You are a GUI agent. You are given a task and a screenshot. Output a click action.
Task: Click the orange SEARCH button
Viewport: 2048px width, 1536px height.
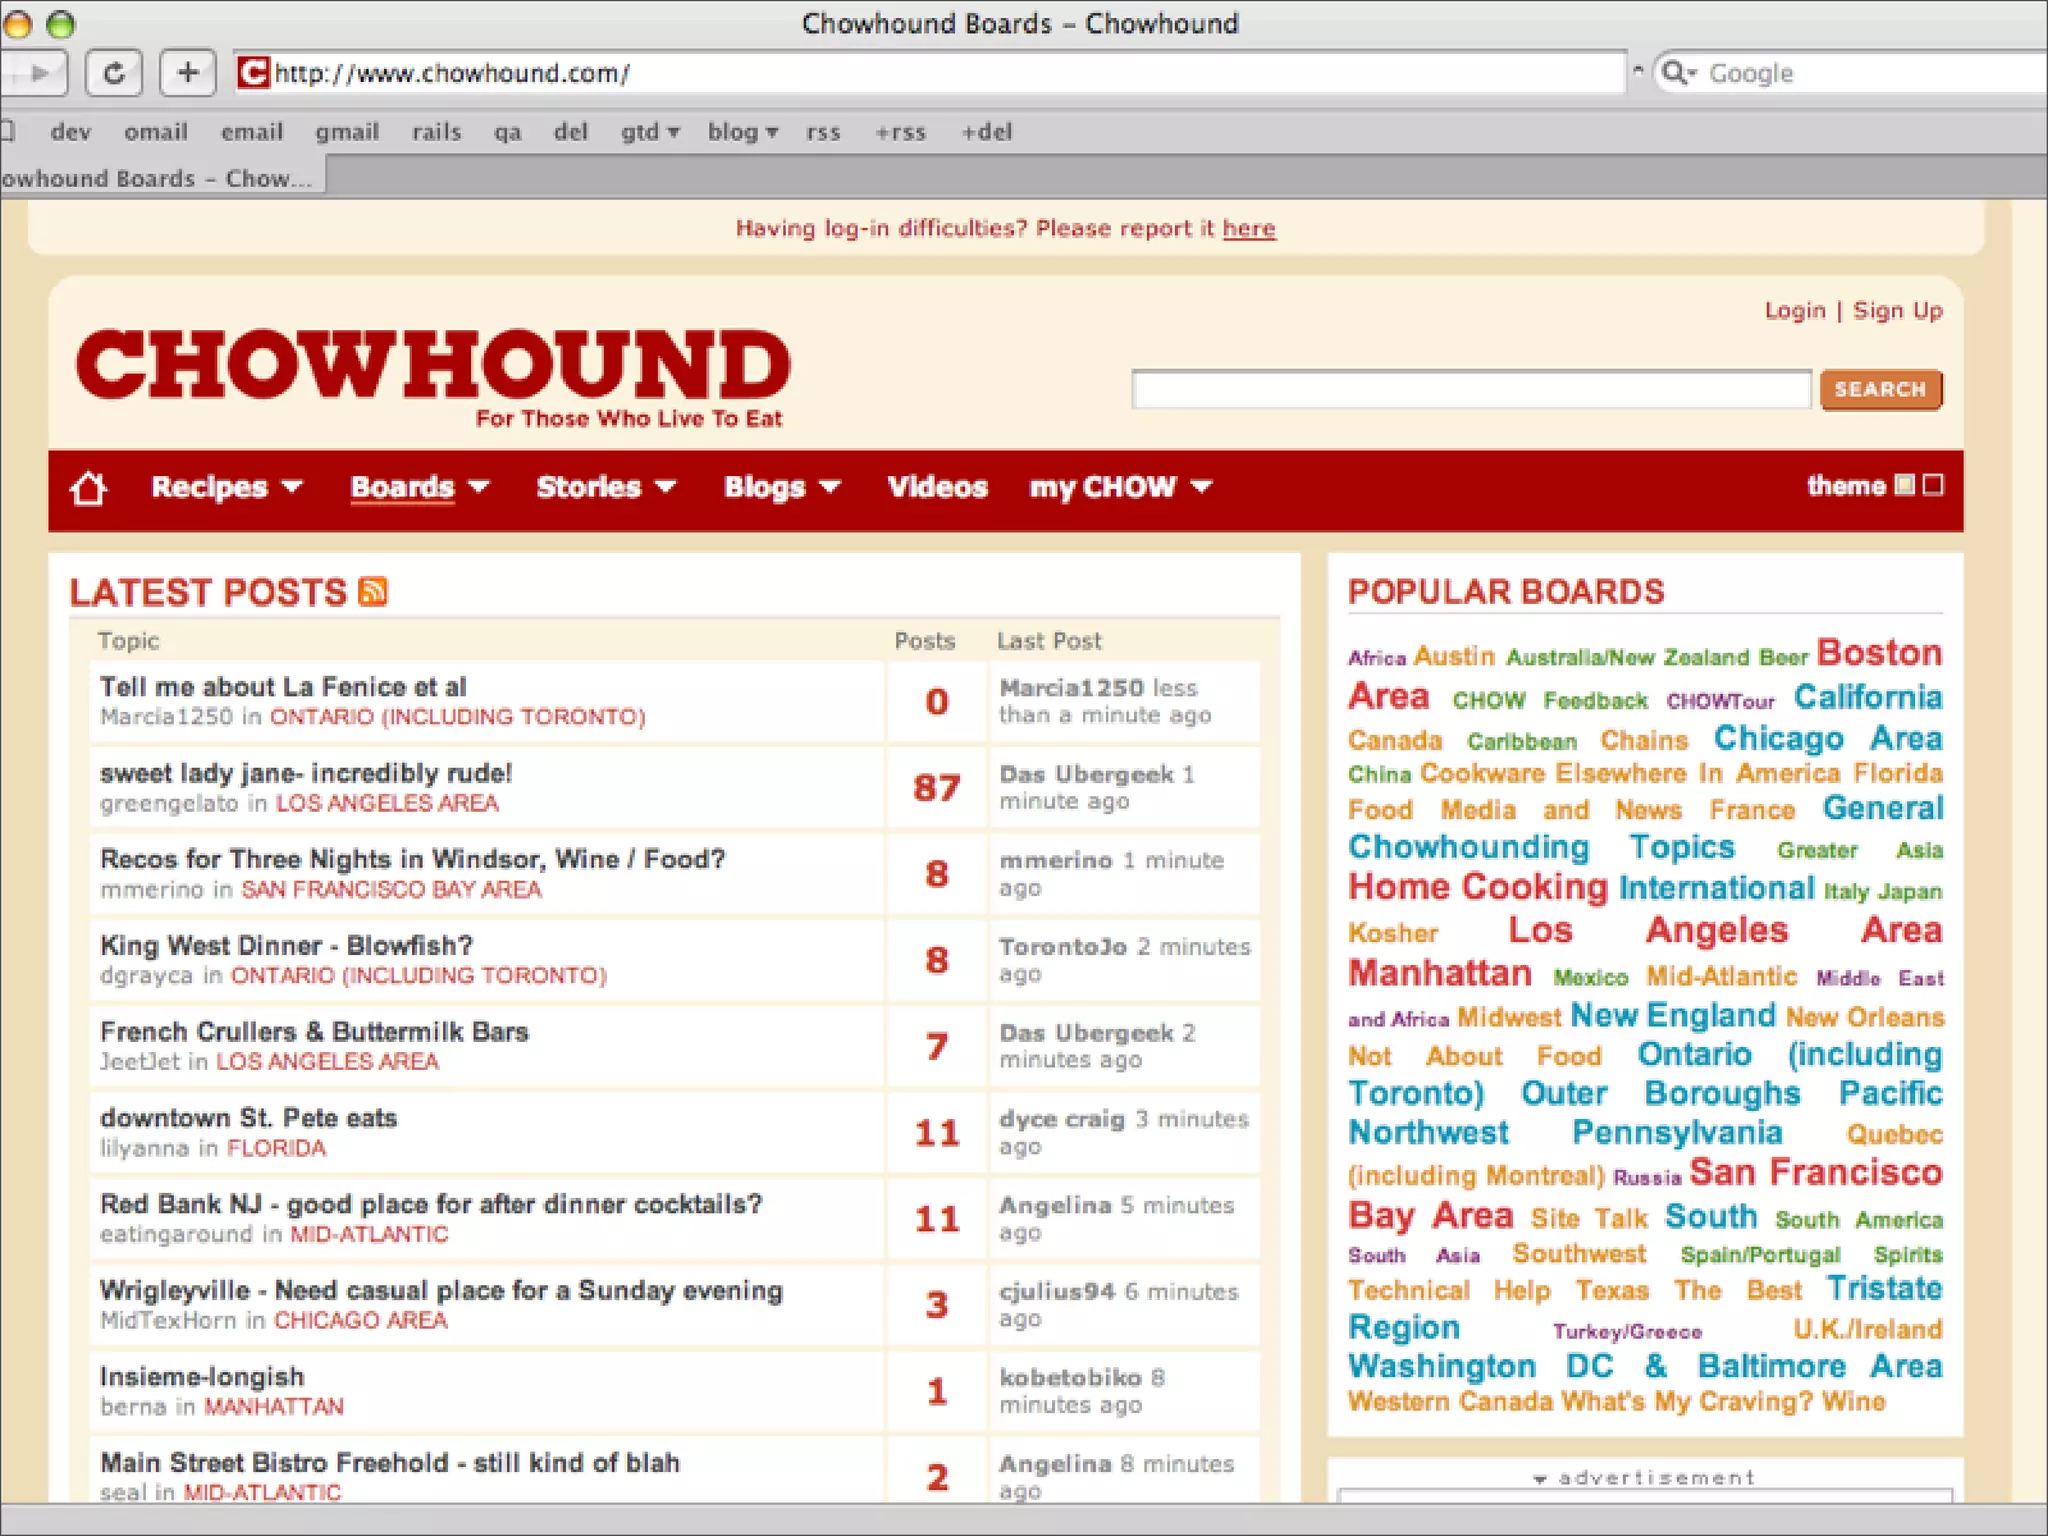coord(1880,390)
